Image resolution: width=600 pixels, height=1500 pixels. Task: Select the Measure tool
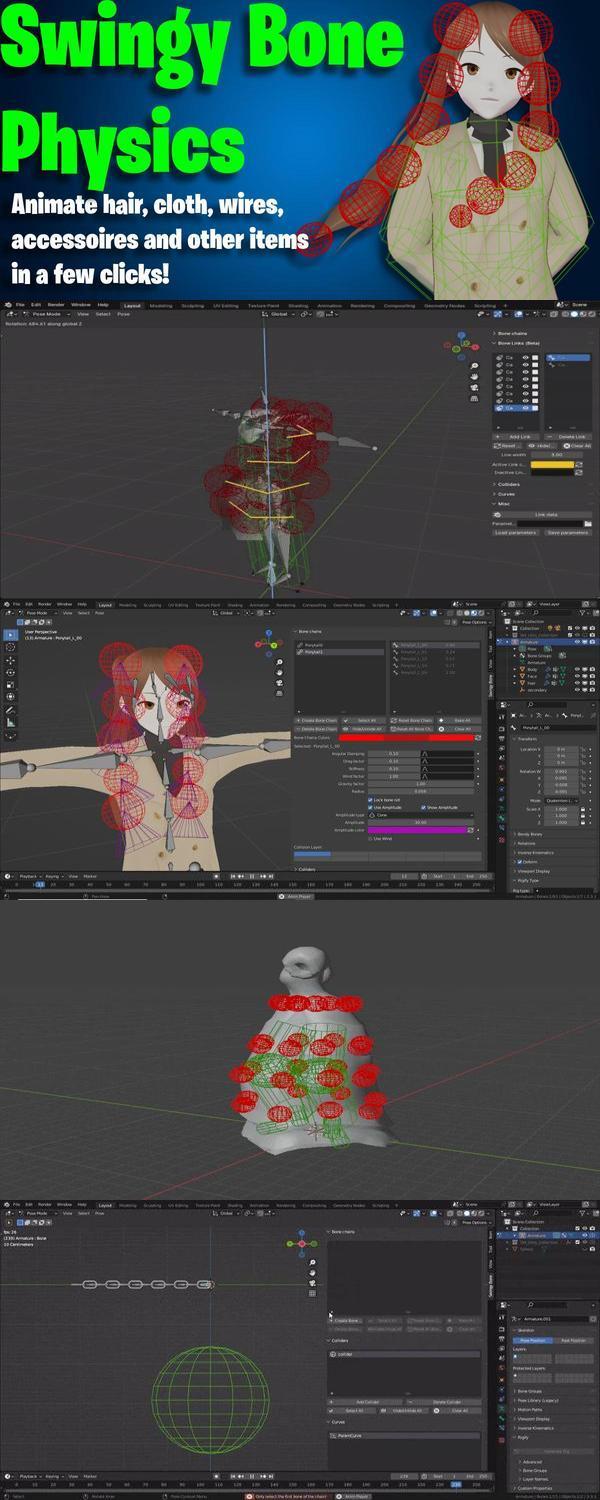[x=10, y=721]
